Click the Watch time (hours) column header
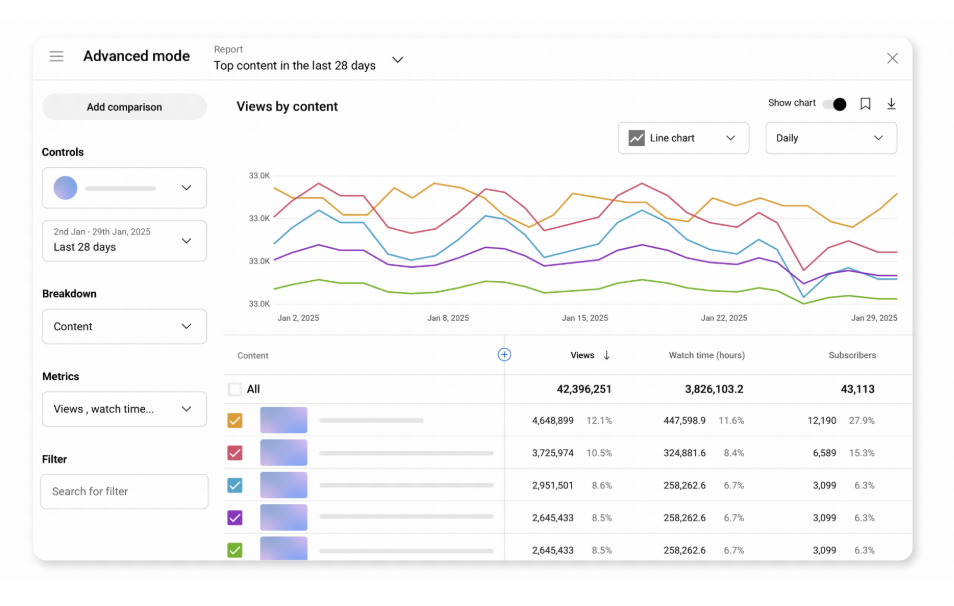954x606 pixels. (x=706, y=355)
